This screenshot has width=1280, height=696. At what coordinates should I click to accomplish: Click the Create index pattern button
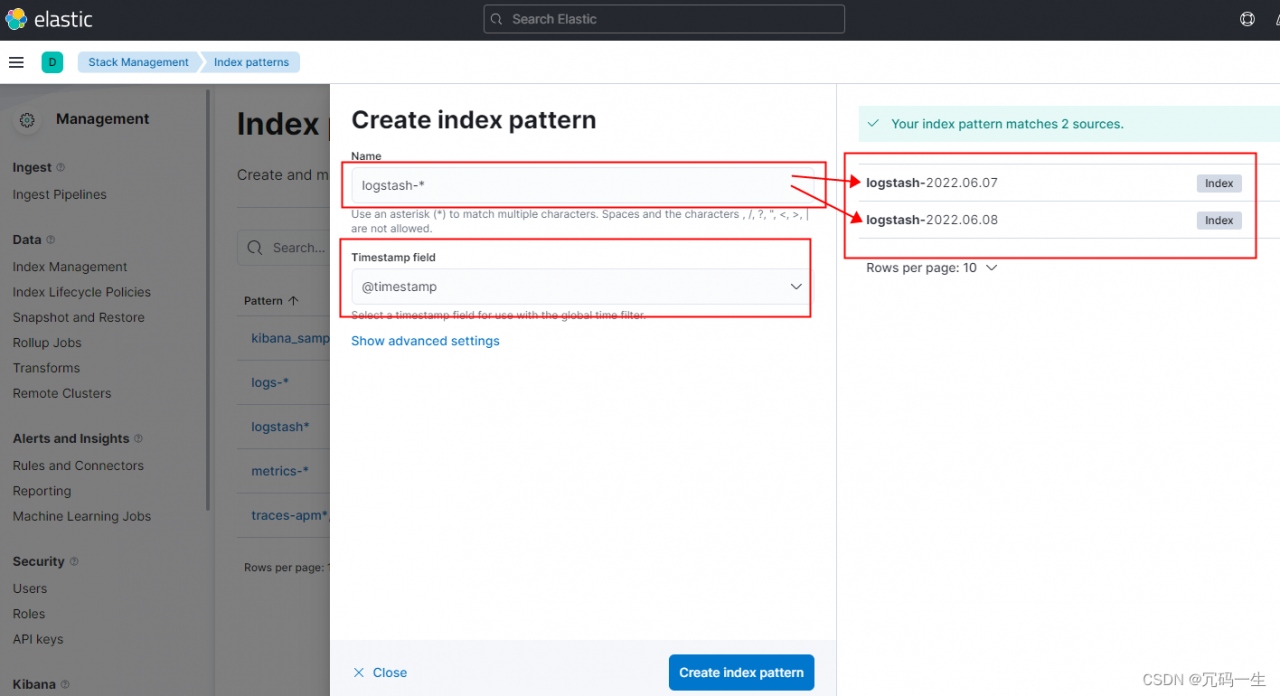[x=741, y=673]
